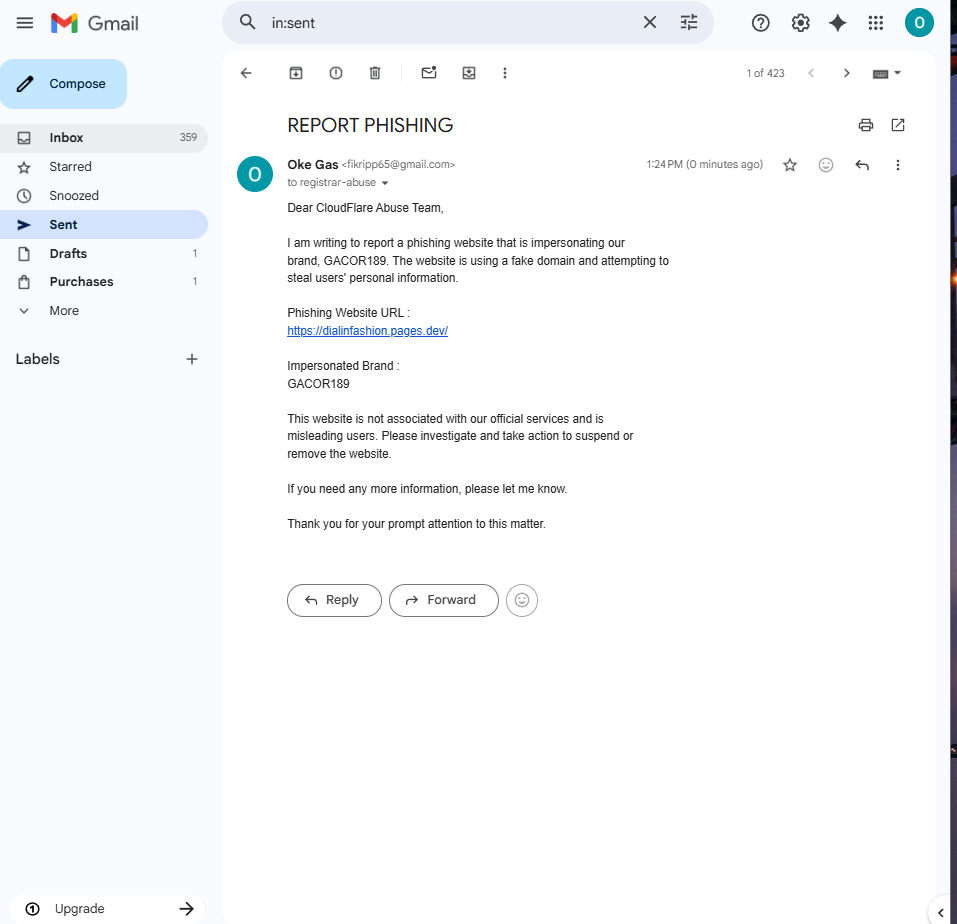Create new label plus icon
957x924 pixels.
coord(192,359)
